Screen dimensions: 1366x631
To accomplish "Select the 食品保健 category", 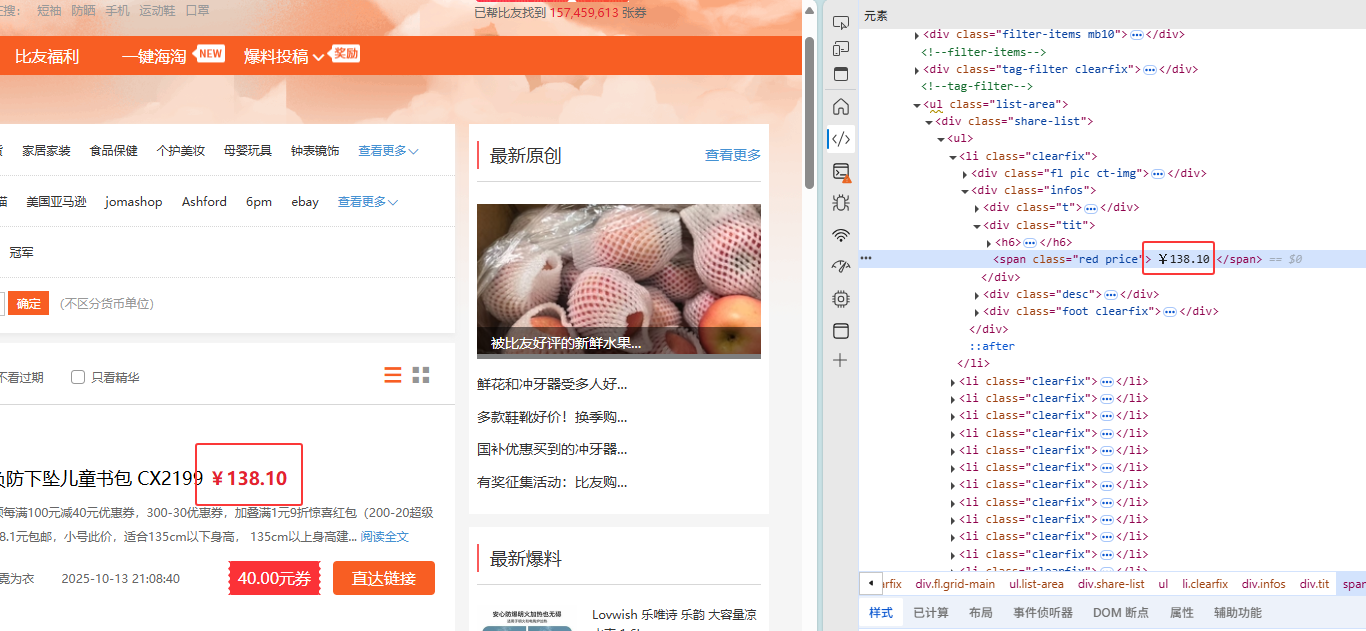I will [114, 151].
